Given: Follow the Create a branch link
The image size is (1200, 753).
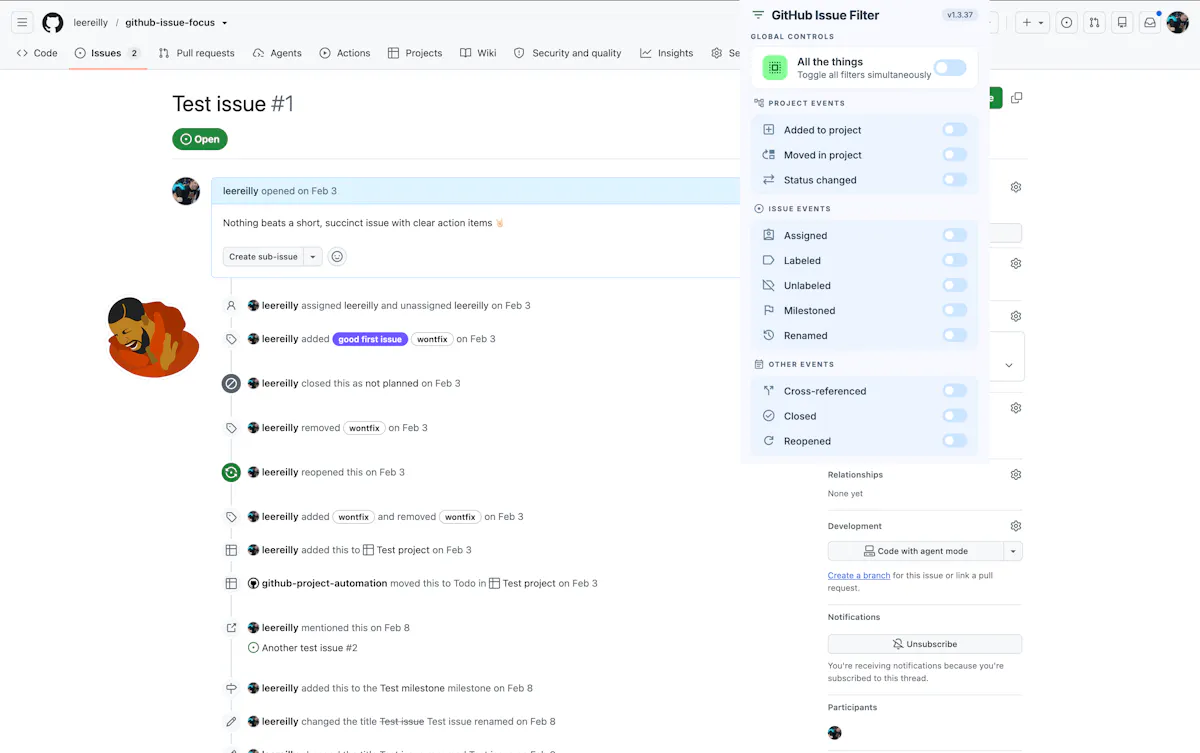Looking at the screenshot, I should (x=859, y=575).
